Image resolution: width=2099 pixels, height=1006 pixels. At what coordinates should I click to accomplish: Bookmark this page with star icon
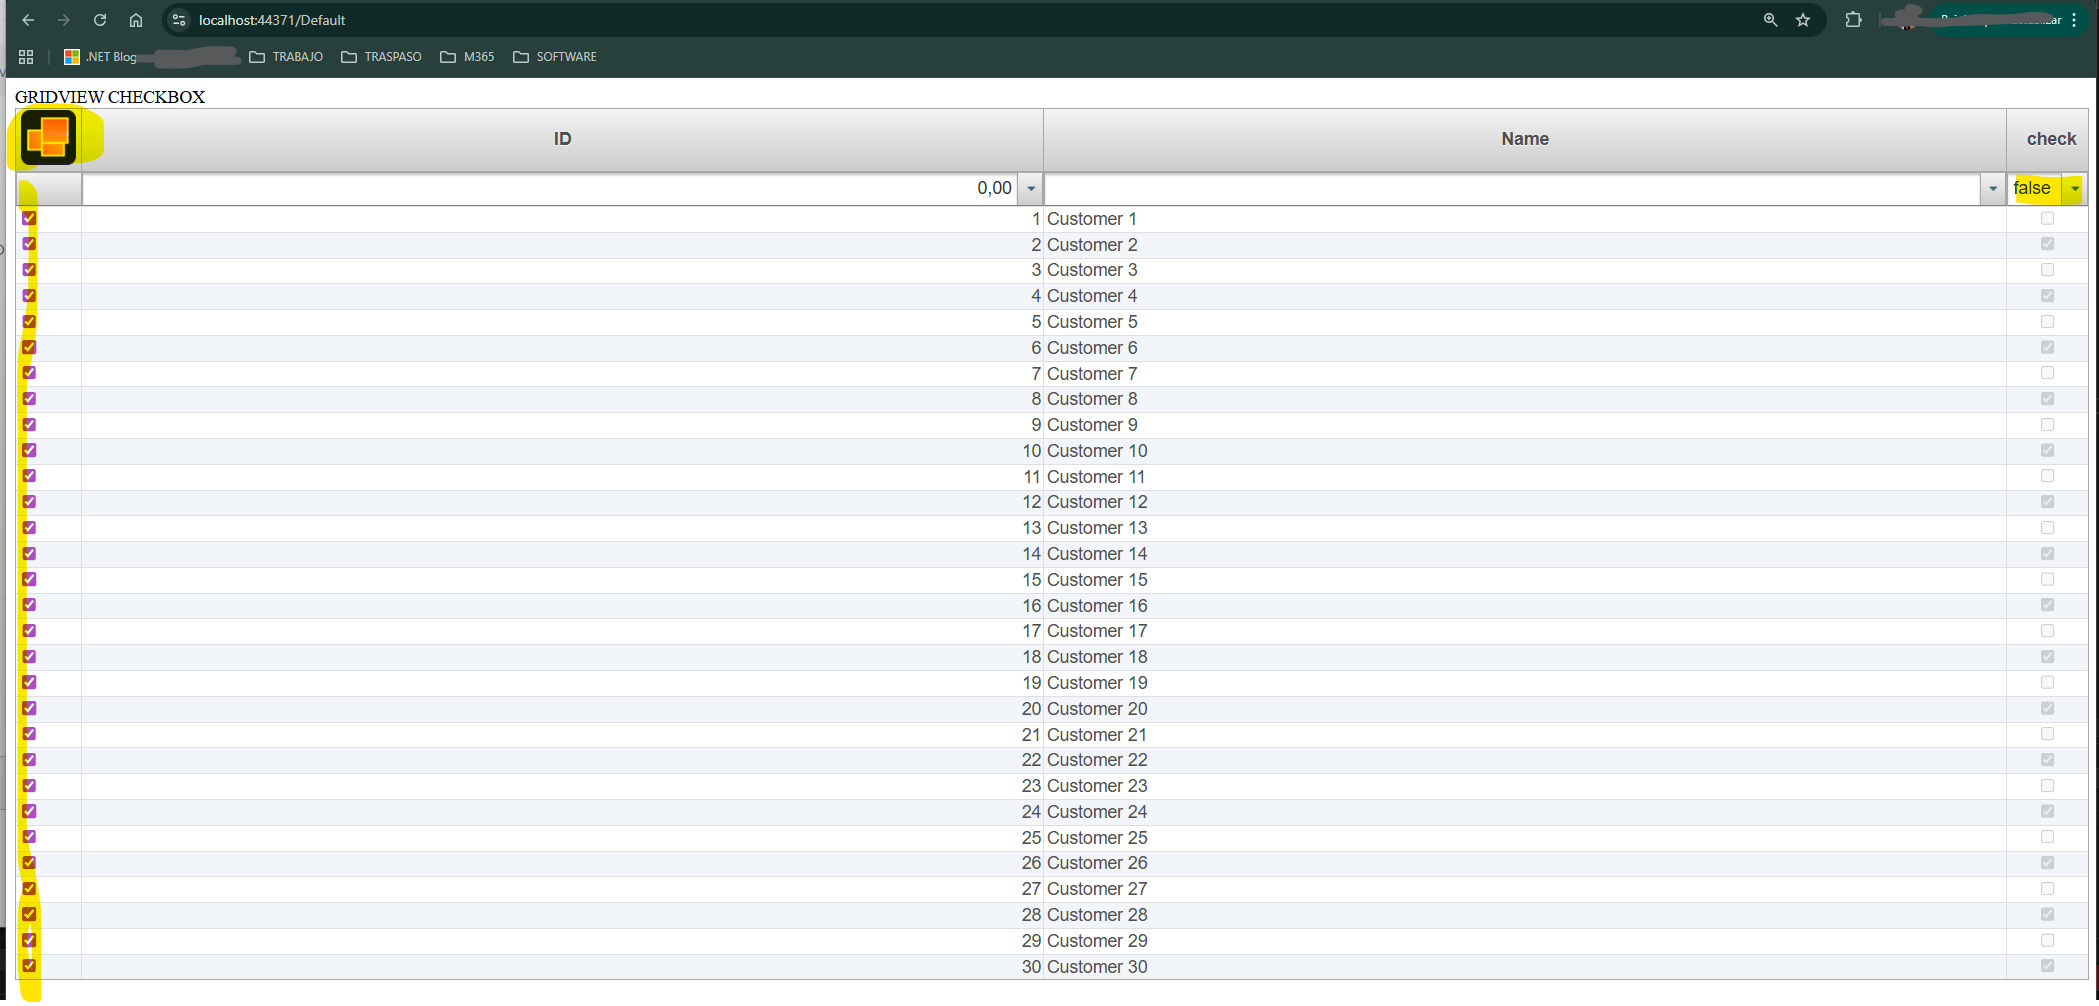point(1803,20)
